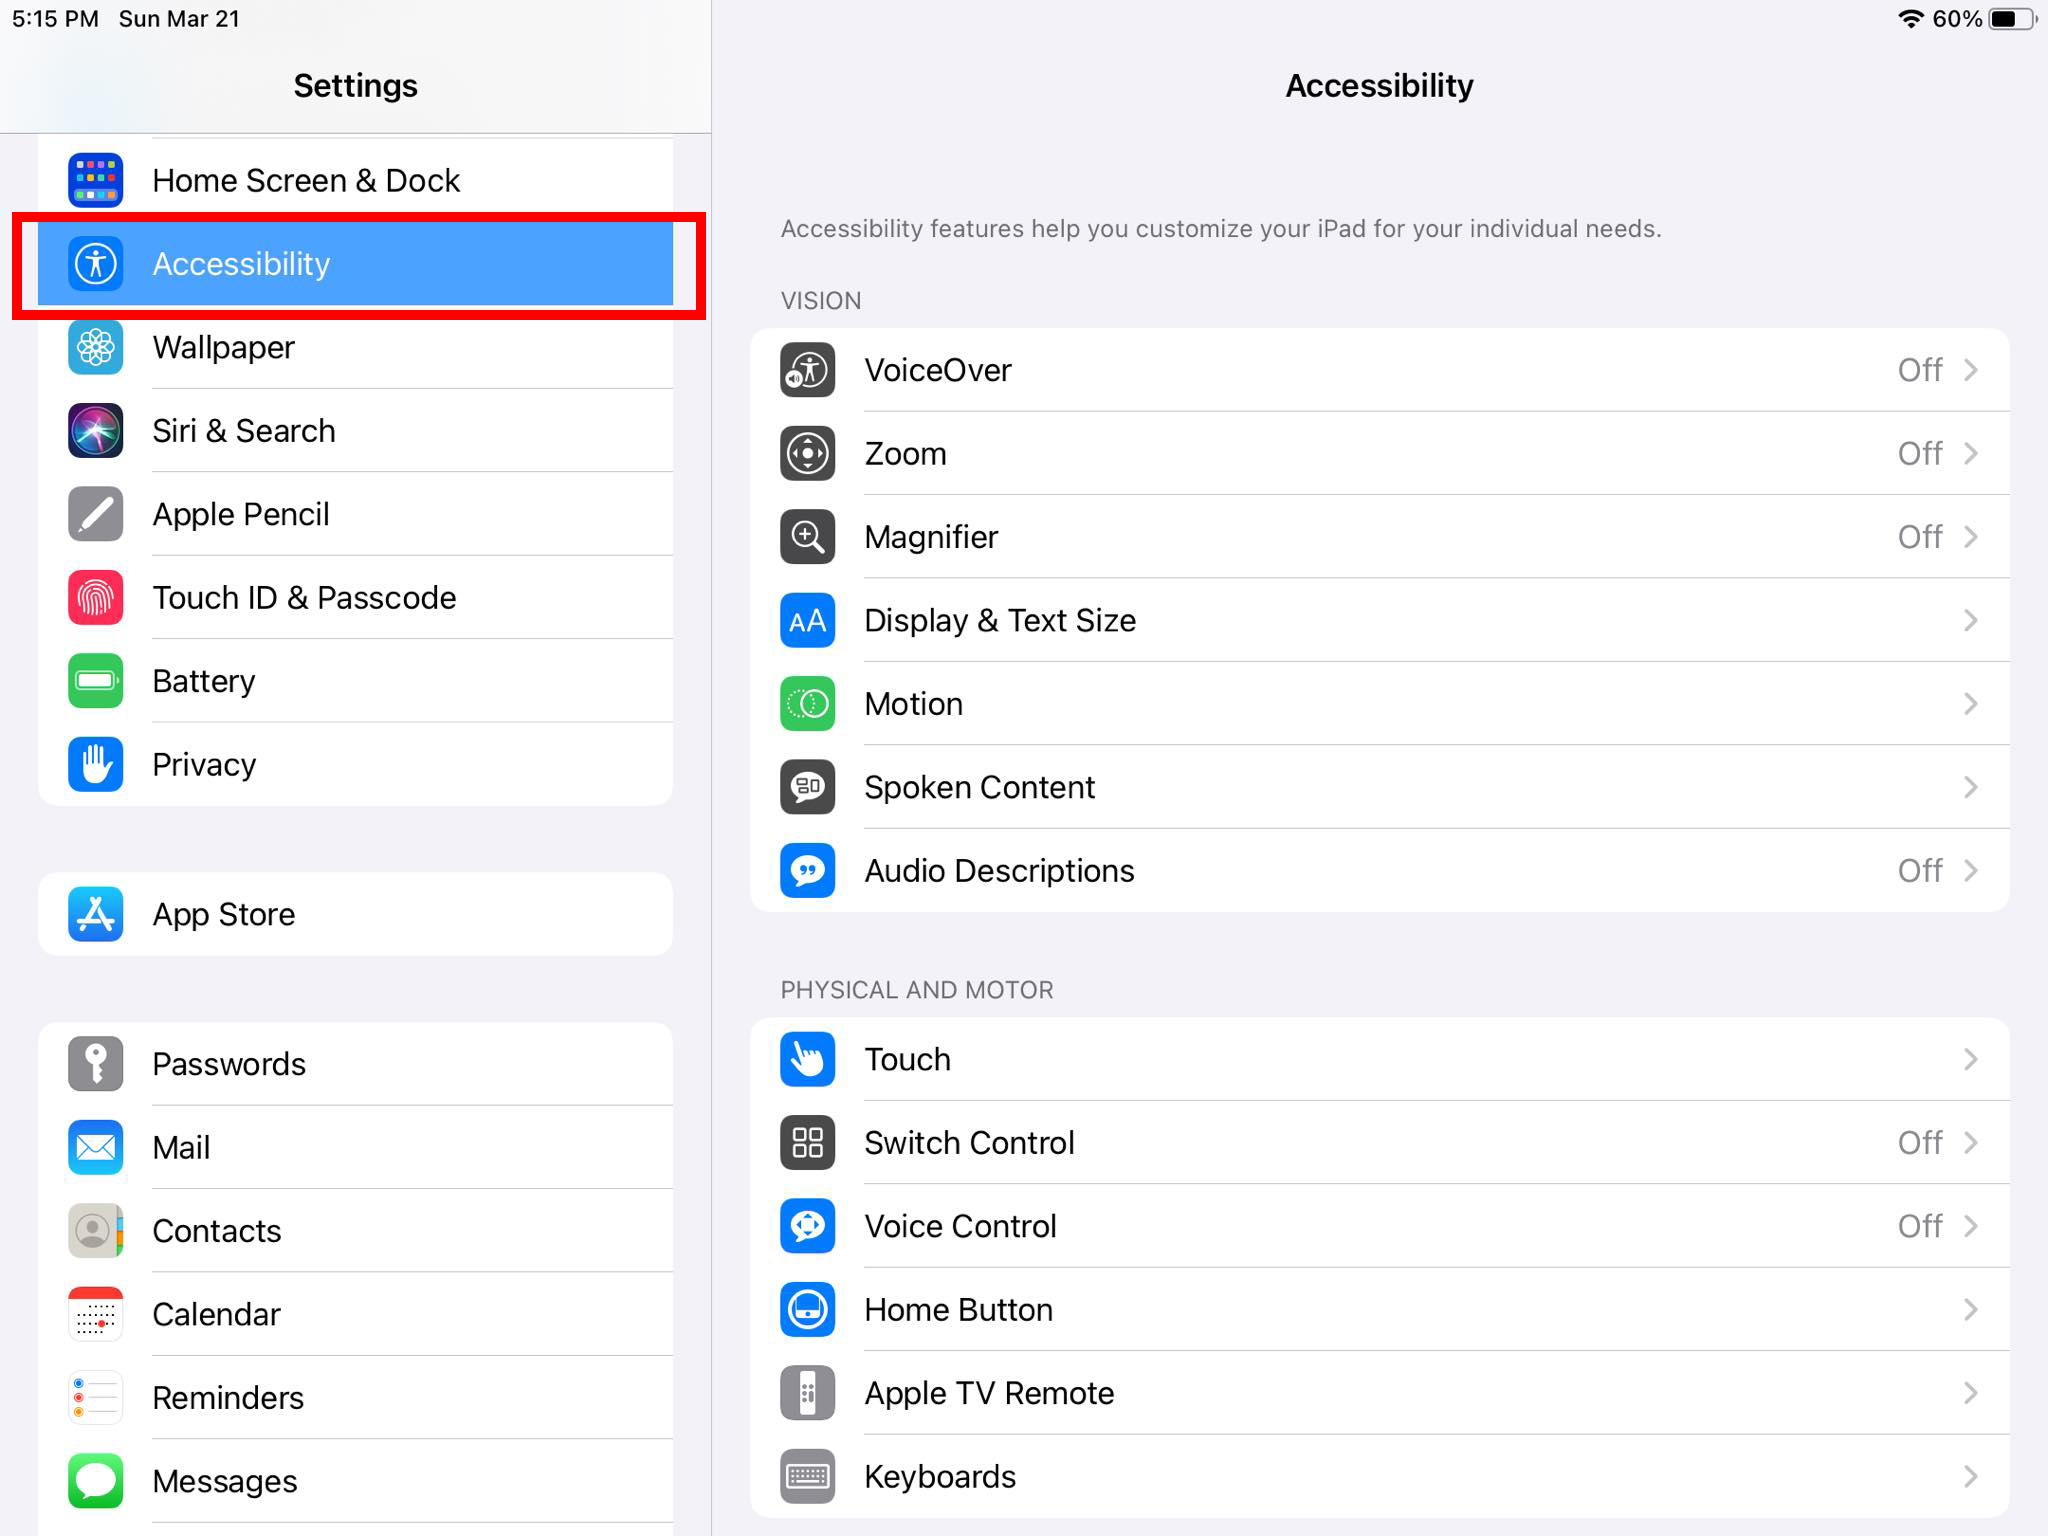Tap the battery indicator in status bar
Screen dimensions: 2048x1536
click(x=2013, y=19)
